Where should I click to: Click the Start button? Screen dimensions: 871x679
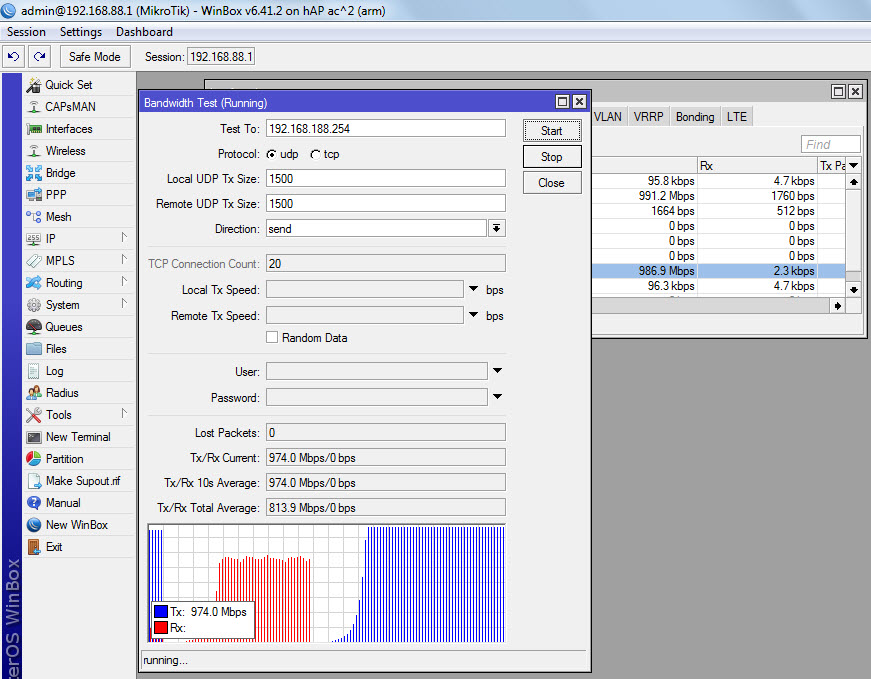click(x=552, y=131)
